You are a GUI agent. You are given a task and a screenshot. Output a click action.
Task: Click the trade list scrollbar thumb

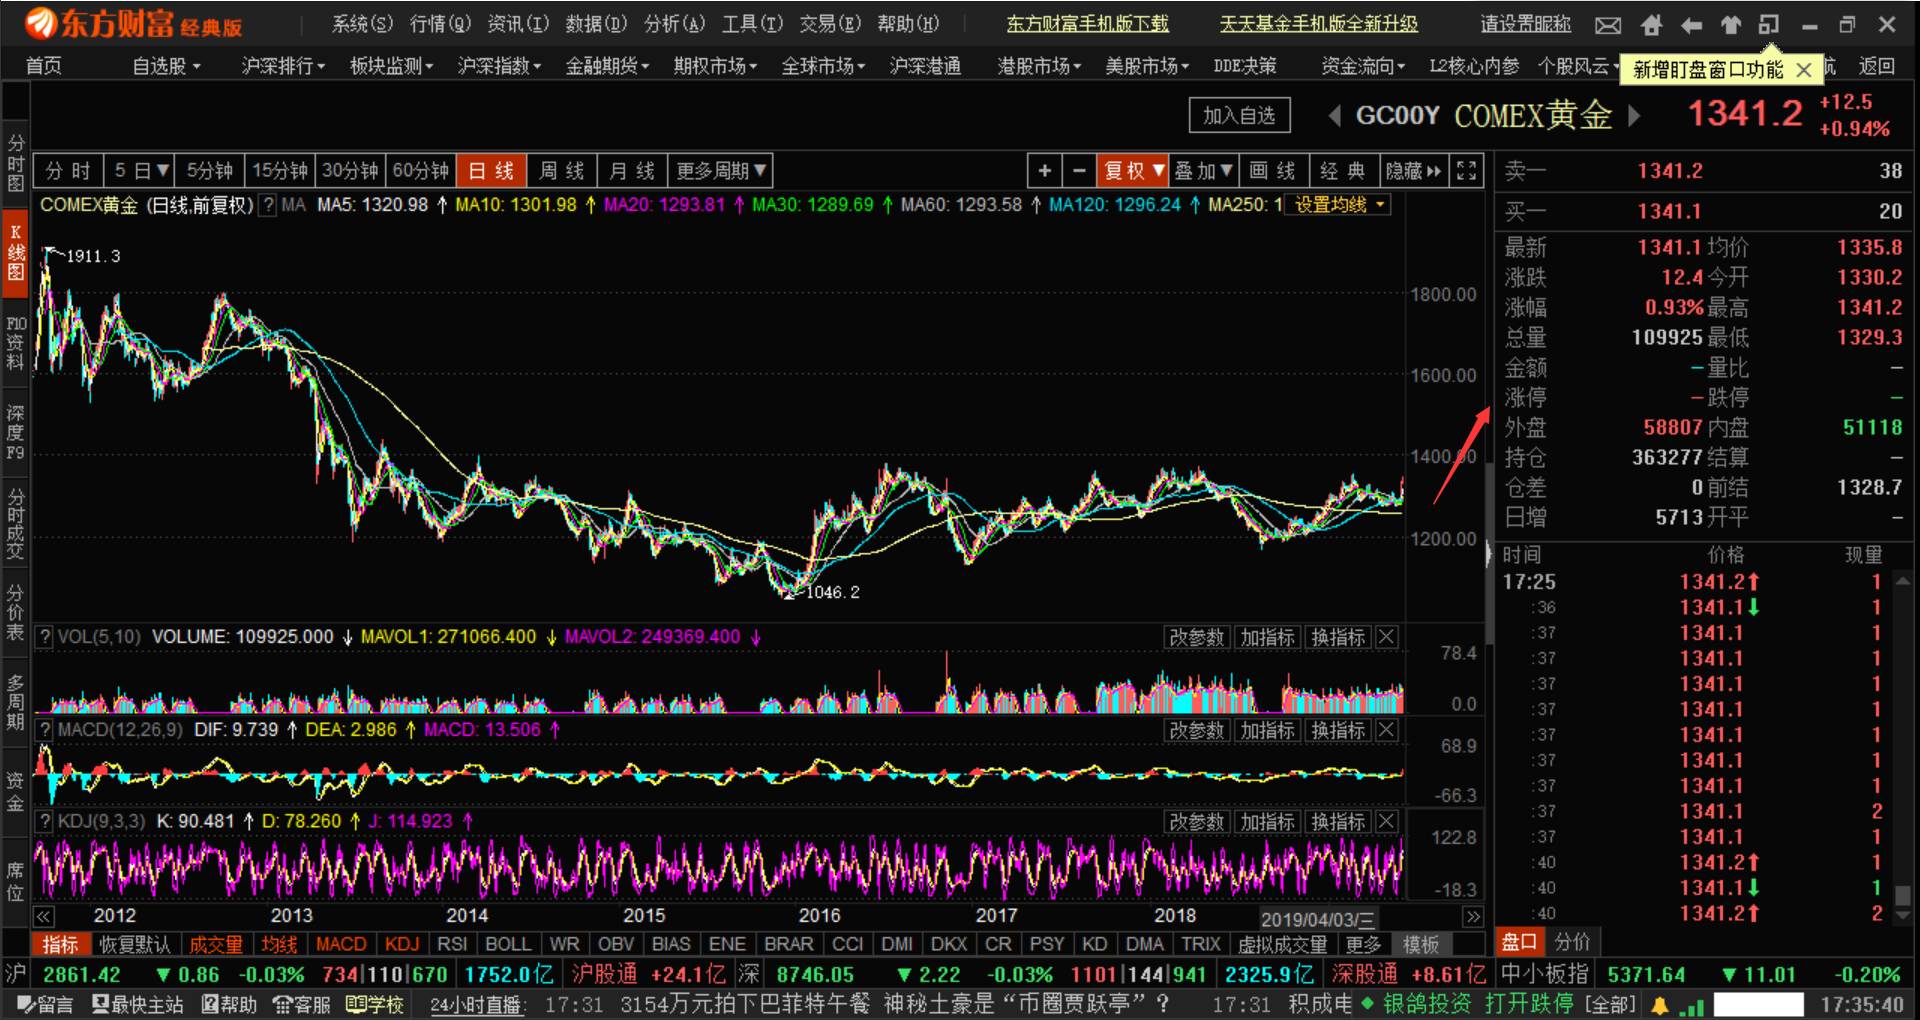tap(1903, 895)
